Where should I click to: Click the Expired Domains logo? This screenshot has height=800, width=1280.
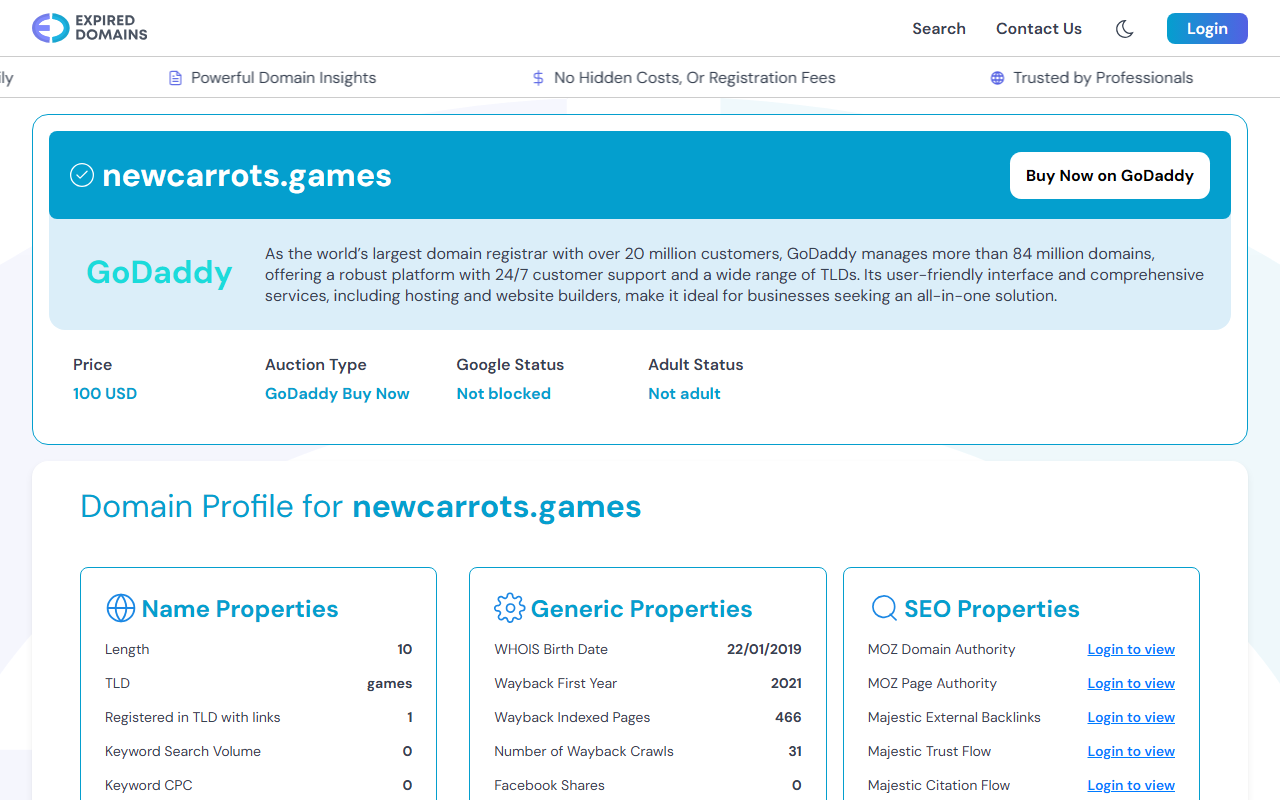[90, 28]
